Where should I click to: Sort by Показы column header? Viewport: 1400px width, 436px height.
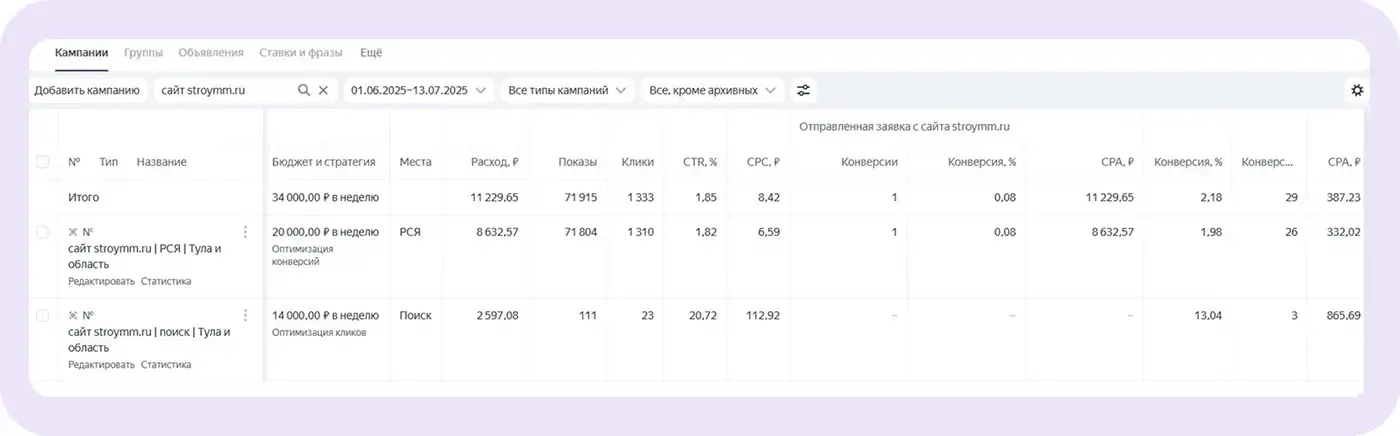pyautogui.click(x=578, y=162)
